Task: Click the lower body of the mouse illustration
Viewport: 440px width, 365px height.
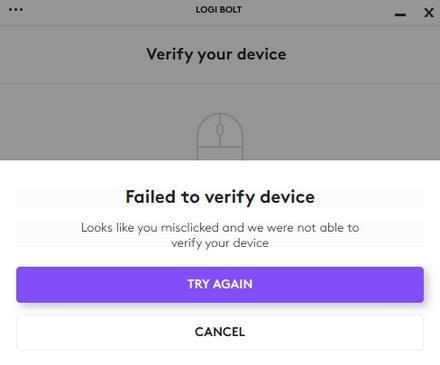Action: point(220,154)
